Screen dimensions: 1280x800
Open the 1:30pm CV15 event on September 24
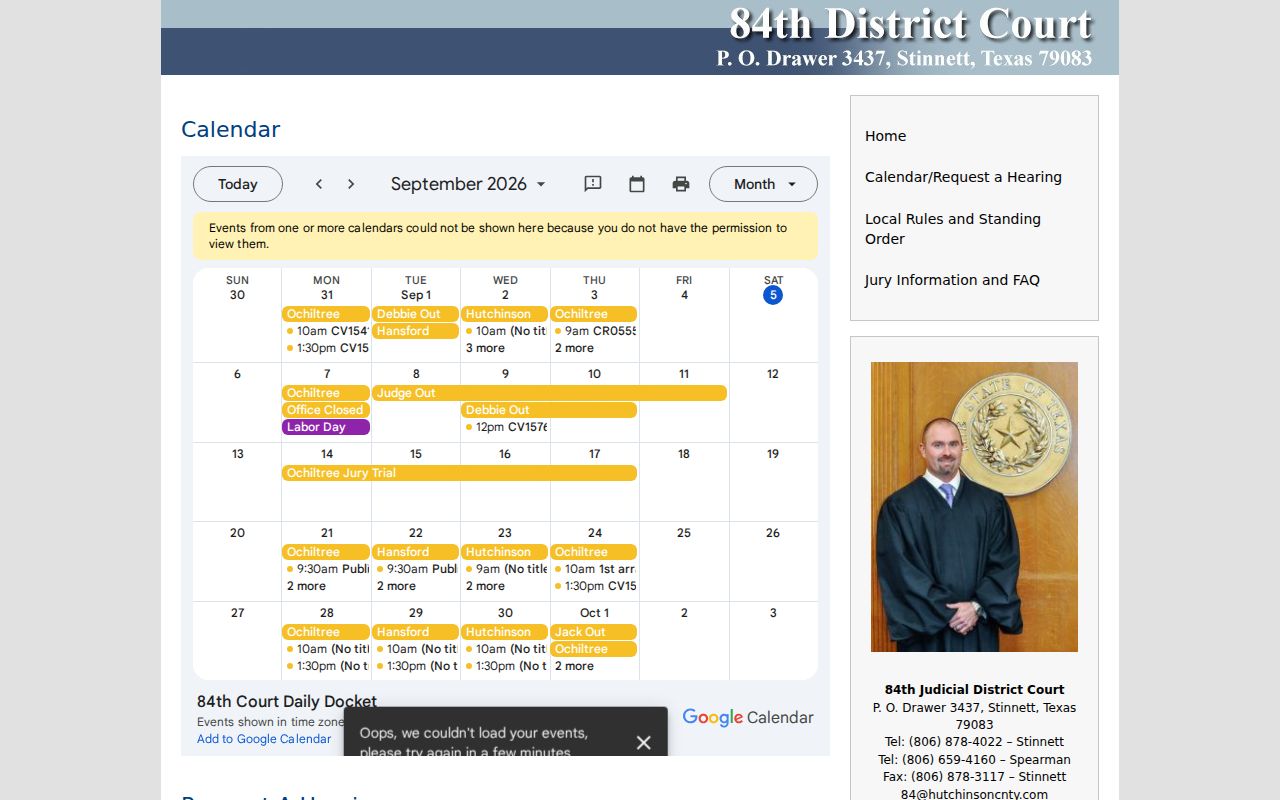[x=594, y=586]
